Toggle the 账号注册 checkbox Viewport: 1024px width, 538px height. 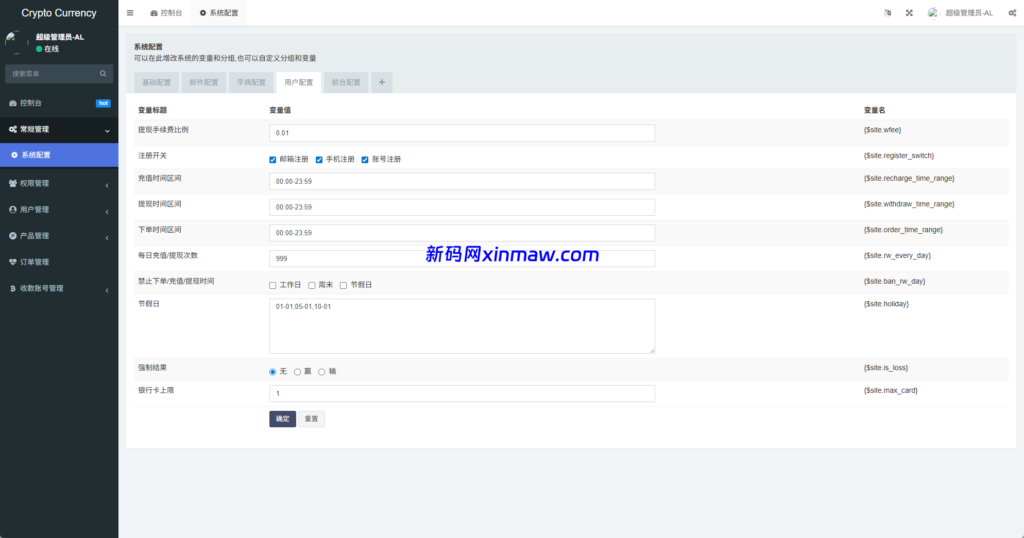[x=365, y=159]
